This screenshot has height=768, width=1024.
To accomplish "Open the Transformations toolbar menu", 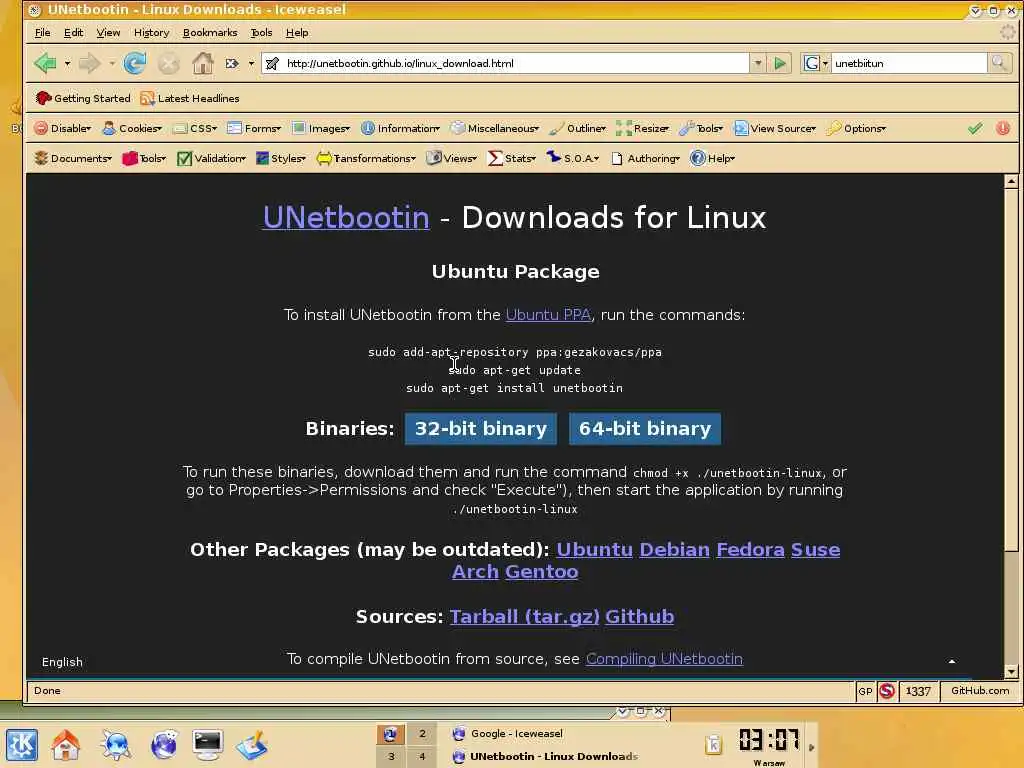I will coord(366,159).
